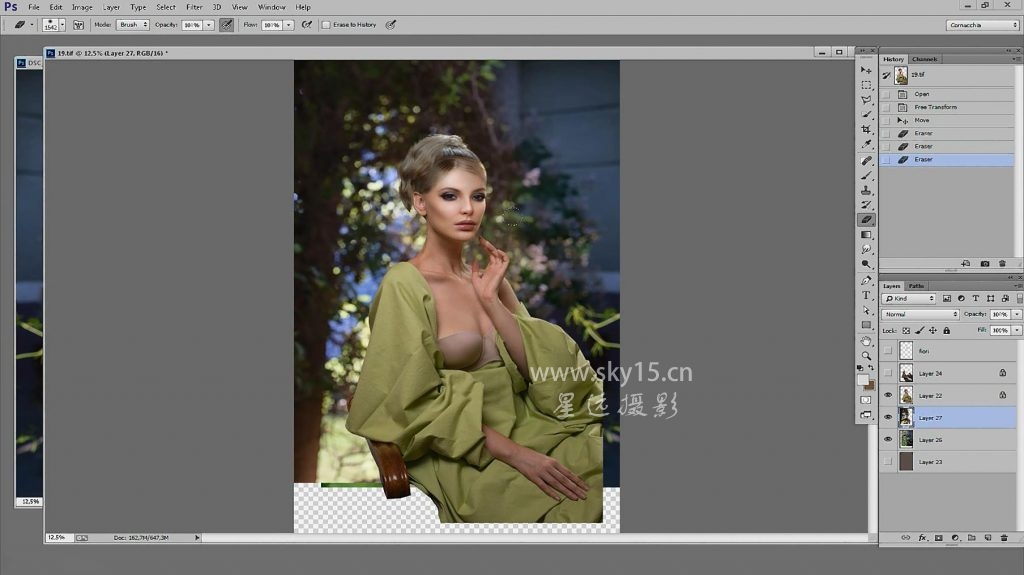Select the Healing Brush tool

(866, 161)
